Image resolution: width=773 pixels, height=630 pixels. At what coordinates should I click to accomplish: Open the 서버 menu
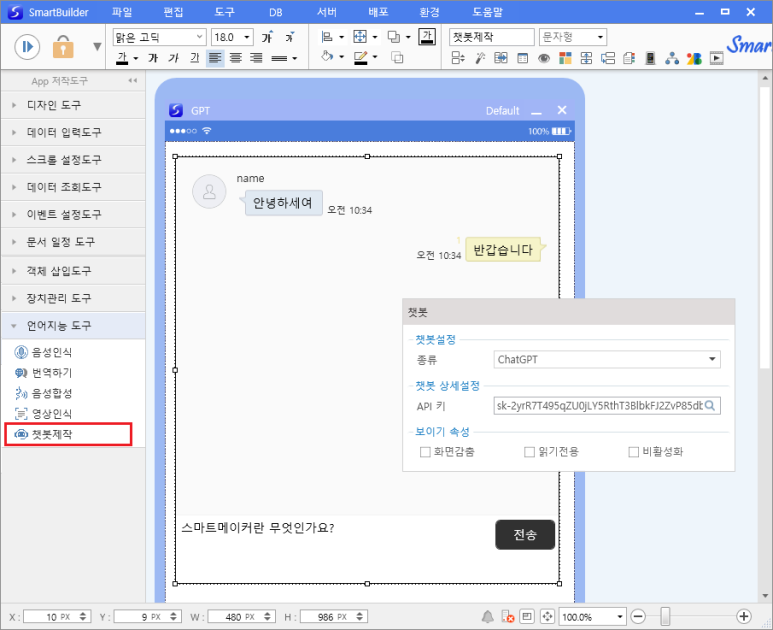point(327,12)
